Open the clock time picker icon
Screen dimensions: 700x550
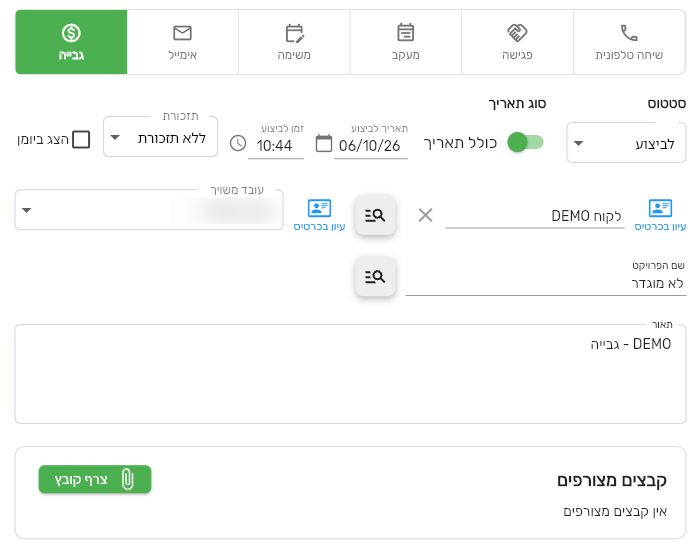(x=238, y=144)
